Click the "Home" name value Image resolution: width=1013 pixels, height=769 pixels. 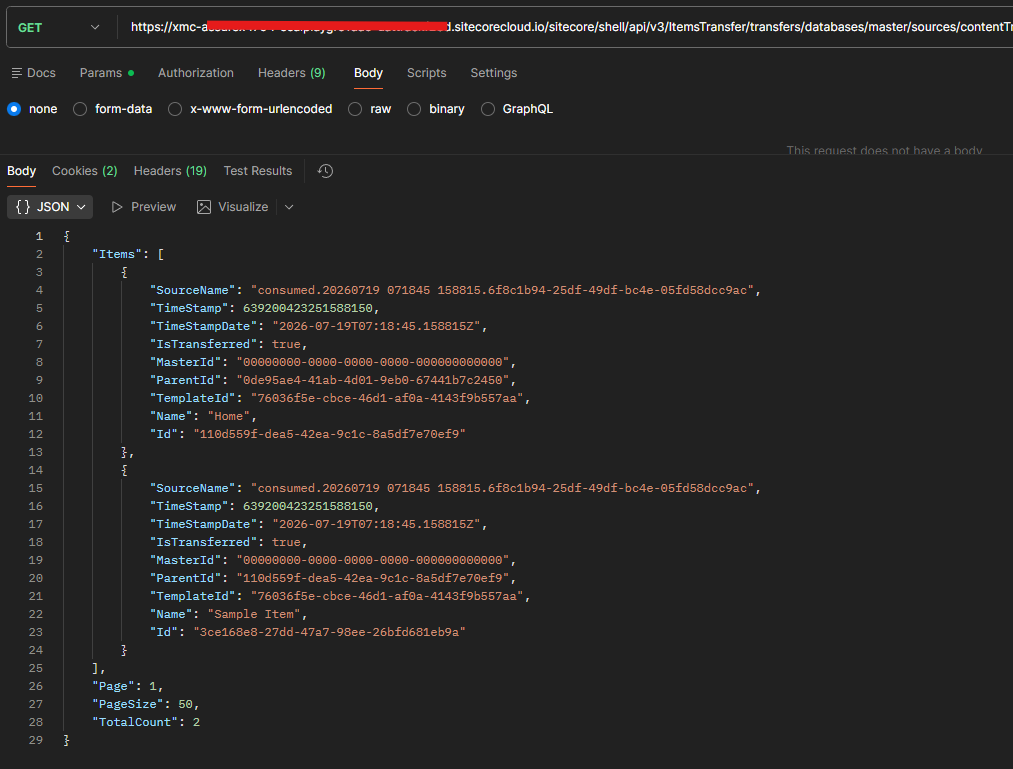click(x=228, y=417)
